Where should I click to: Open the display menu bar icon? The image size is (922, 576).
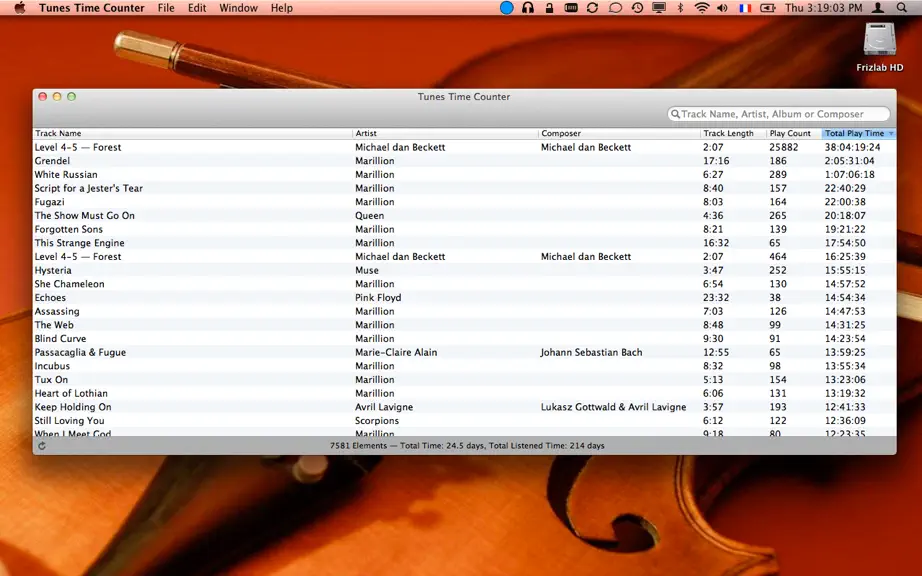[x=659, y=8]
